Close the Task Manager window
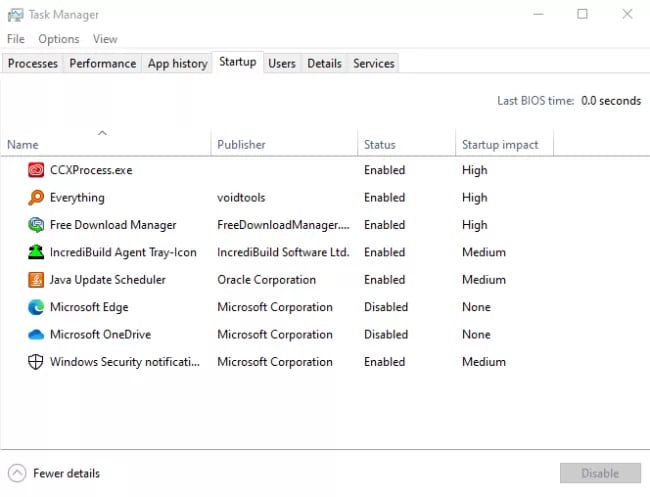Screen dimensions: 650x497 coord(627,15)
